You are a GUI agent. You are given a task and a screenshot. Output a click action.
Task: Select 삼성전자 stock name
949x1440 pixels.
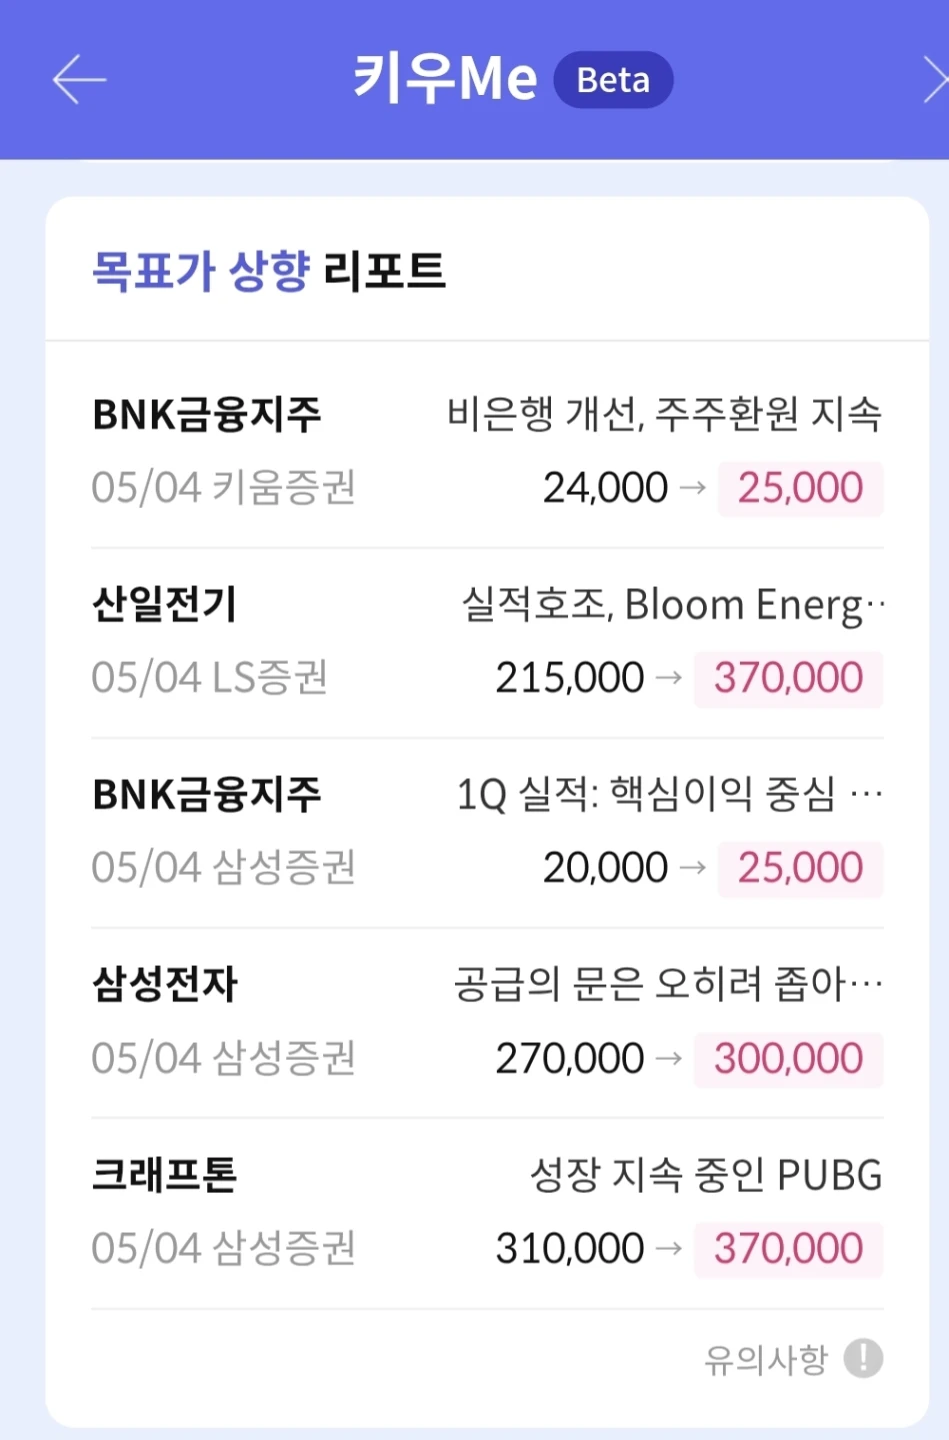click(x=165, y=984)
